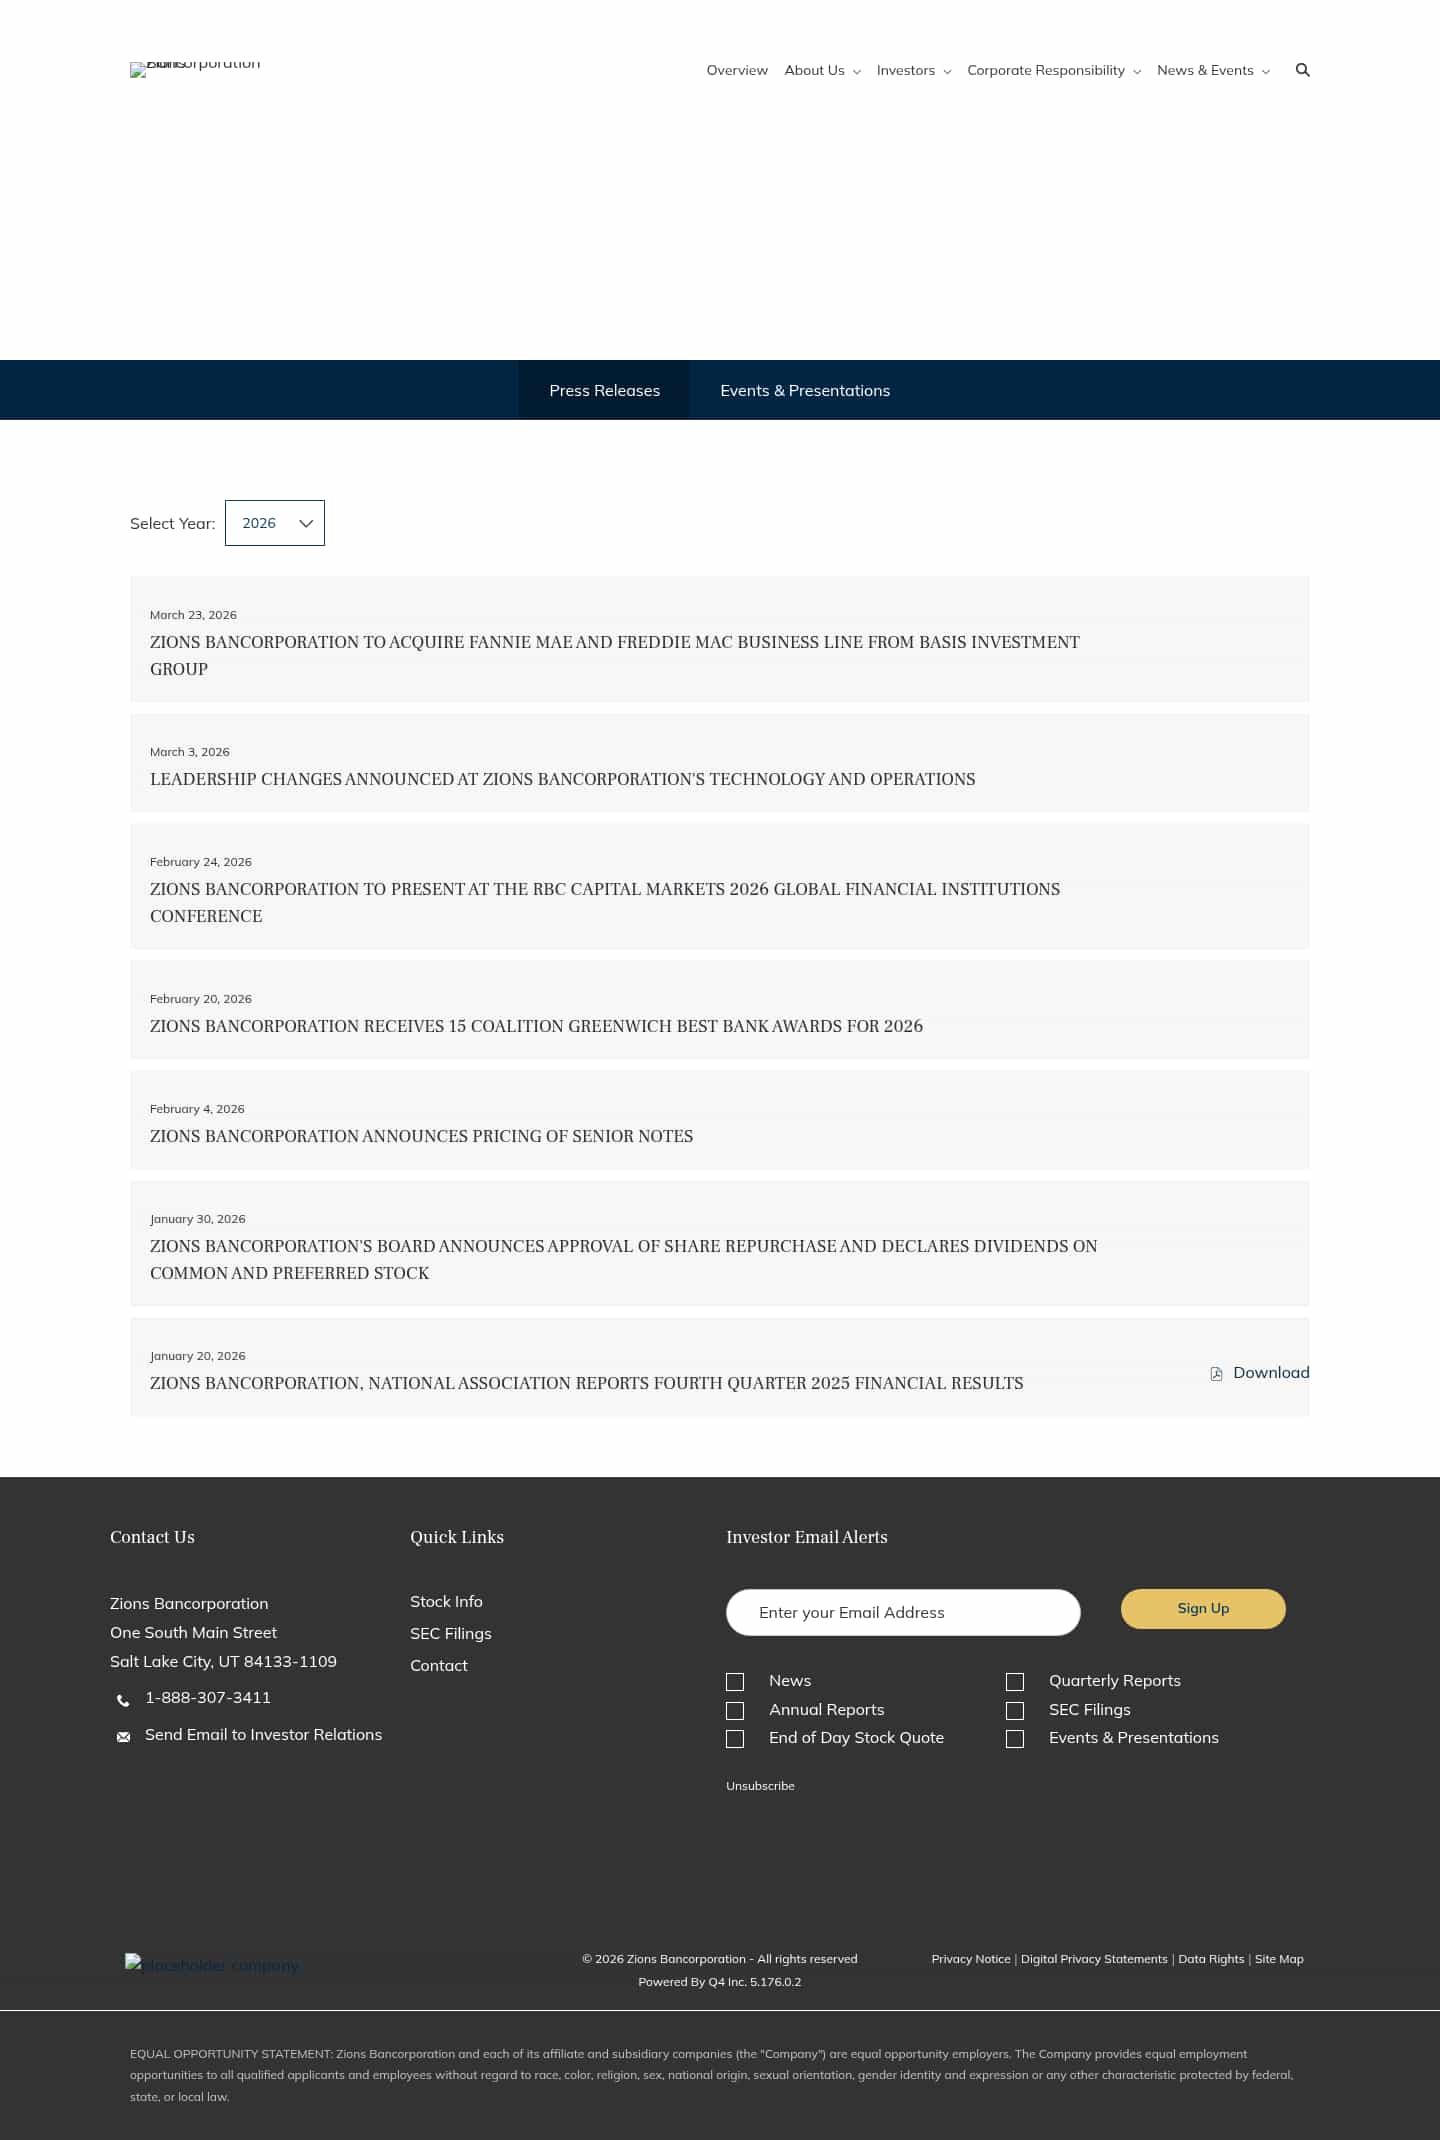Screen dimensions: 1440x2140
Task: Switch to the Press Releases tab
Action: pos(604,390)
